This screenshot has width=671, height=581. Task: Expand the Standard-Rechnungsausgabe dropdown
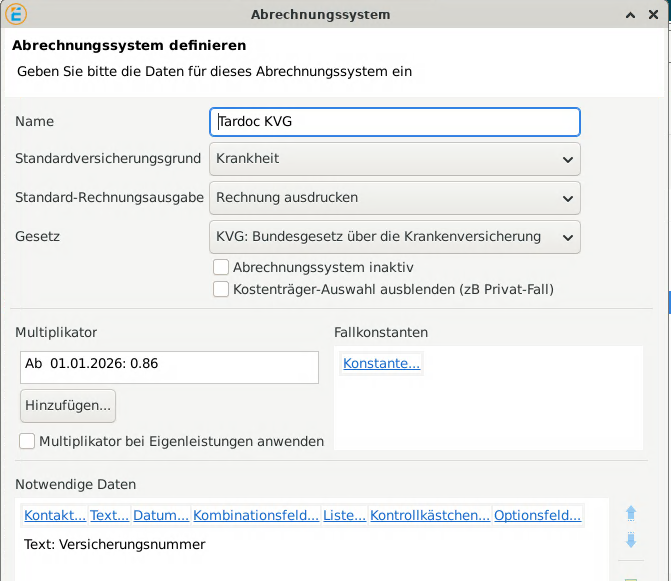(x=395, y=197)
